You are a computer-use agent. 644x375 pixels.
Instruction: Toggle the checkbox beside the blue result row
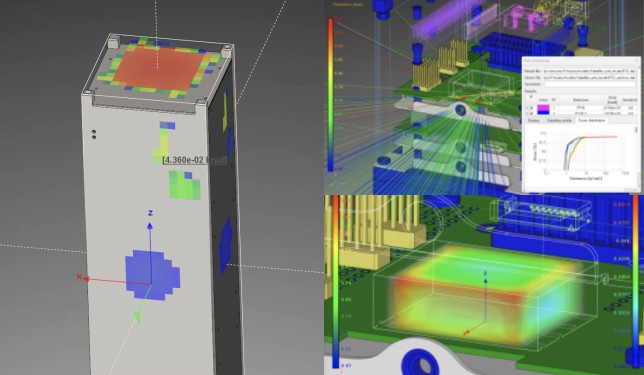[531, 113]
